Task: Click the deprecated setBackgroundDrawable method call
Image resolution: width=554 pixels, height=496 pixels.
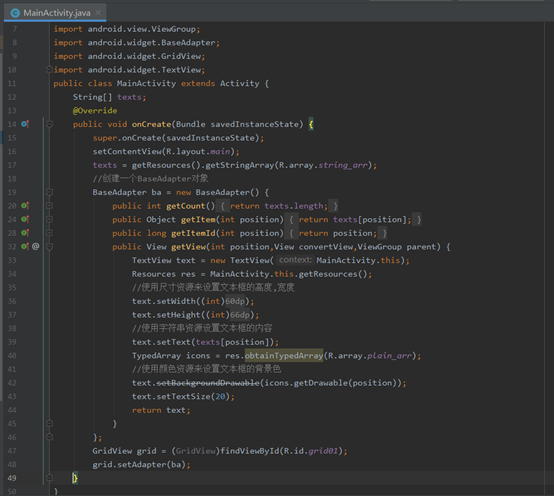Action: pos(208,383)
